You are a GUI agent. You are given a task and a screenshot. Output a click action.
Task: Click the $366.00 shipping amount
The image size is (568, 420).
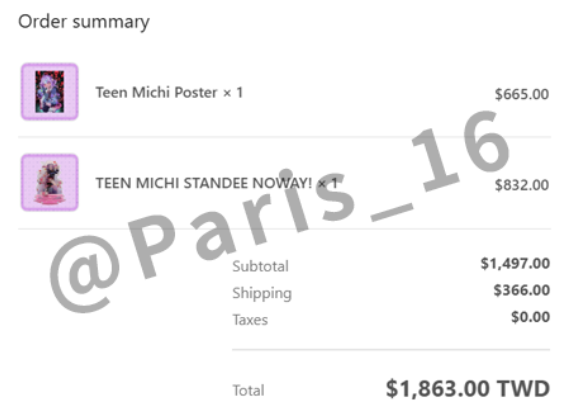pyautogui.click(x=522, y=290)
